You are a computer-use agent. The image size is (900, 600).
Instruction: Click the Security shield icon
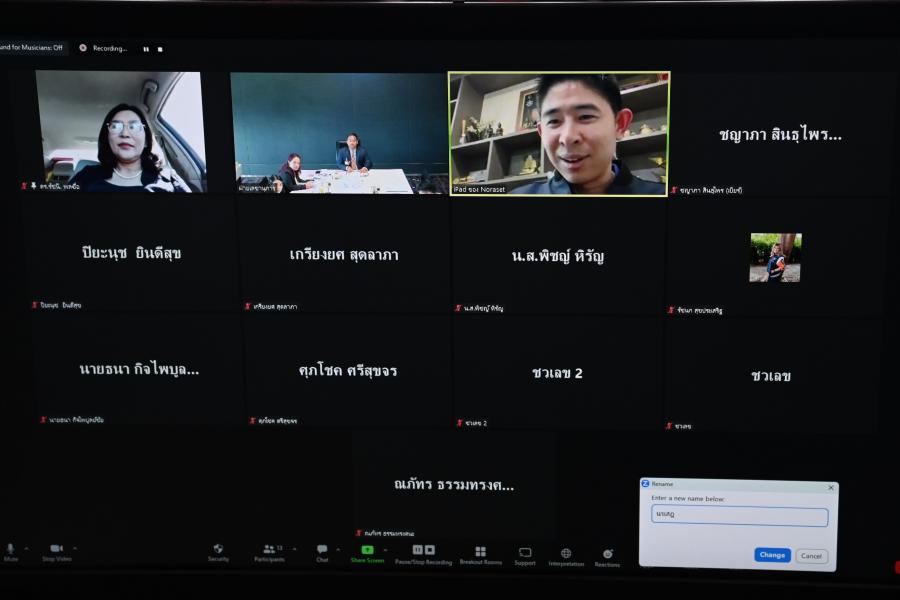coord(218,550)
